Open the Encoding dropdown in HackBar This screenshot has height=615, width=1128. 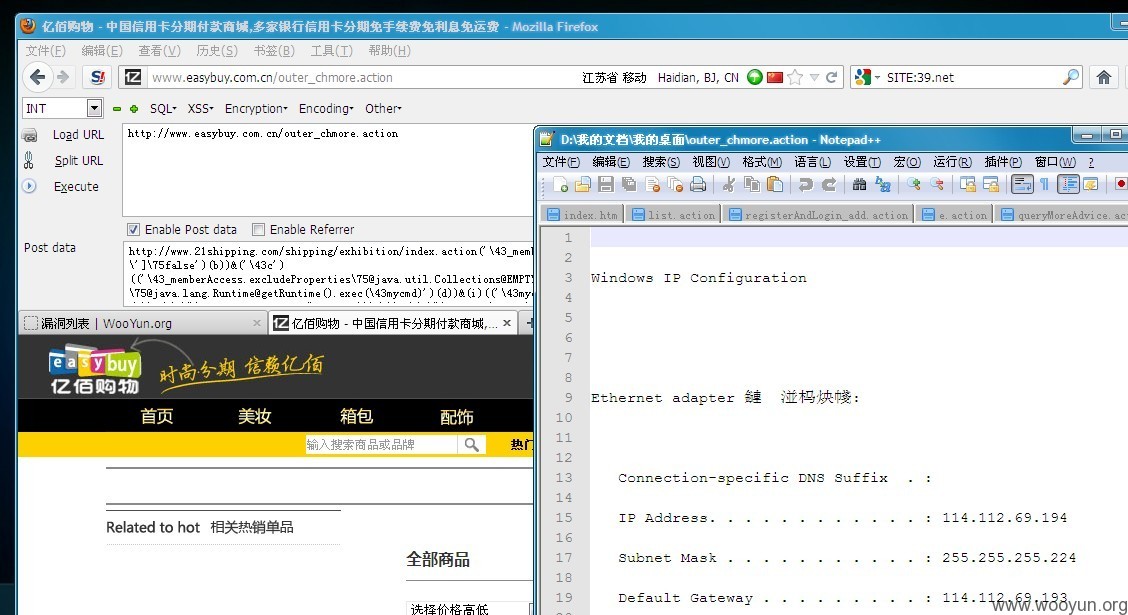click(x=326, y=109)
